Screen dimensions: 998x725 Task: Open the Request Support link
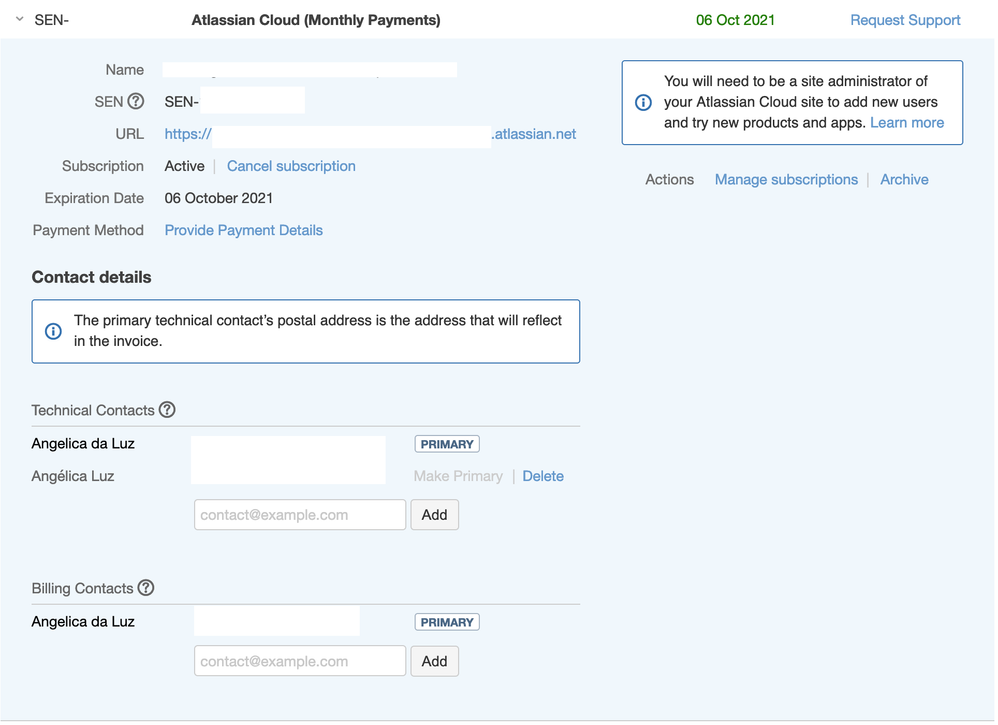[905, 20]
